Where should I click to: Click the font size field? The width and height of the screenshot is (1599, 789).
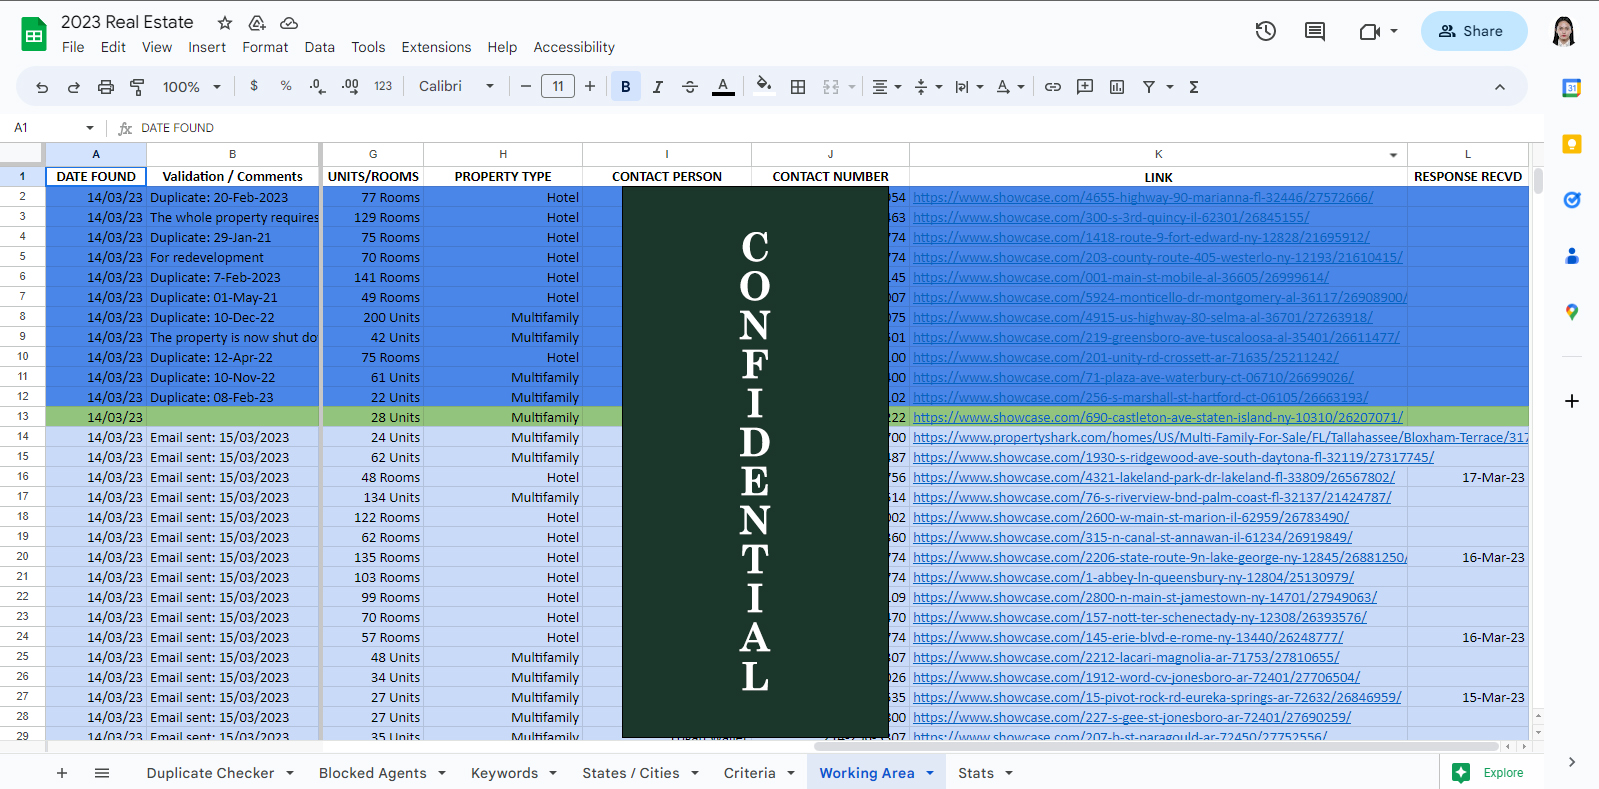pyautogui.click(x=558, y=86)
